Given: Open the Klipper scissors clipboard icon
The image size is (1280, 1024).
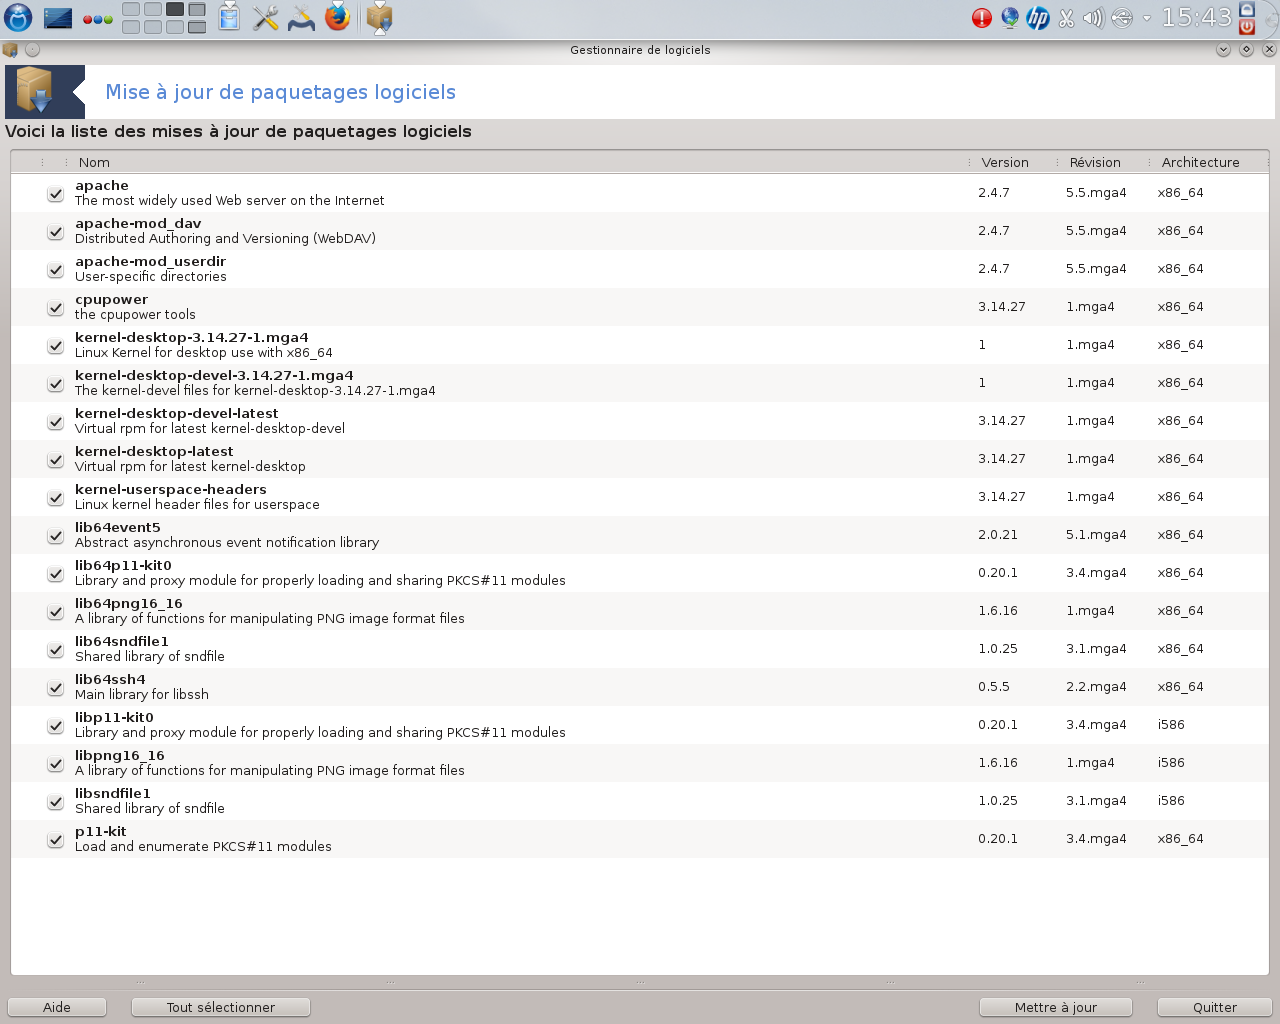Looking at the screenshot, I should [x=1066, y=18].
